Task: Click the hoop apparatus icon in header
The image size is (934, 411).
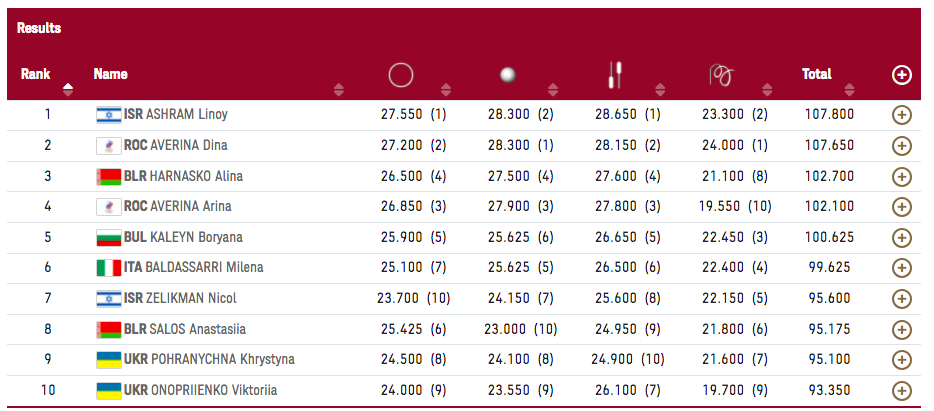Action: (400, 75)
